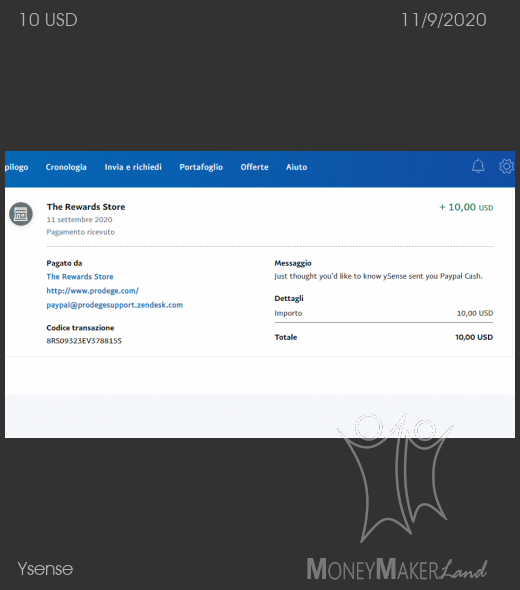The height and width of the screenshot is (590, 520).
Task: Follow The Rewards Store payer link
Action: [x=80, y=277]
